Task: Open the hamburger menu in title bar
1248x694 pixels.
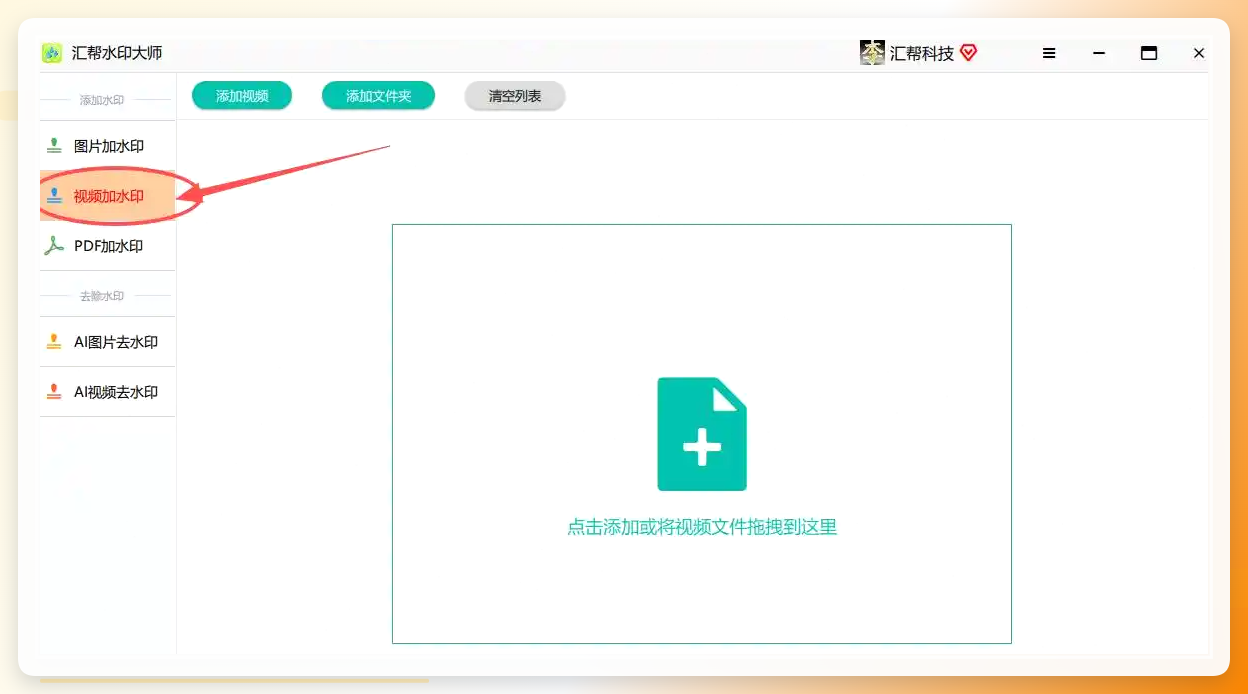Action: (1049, 53)
